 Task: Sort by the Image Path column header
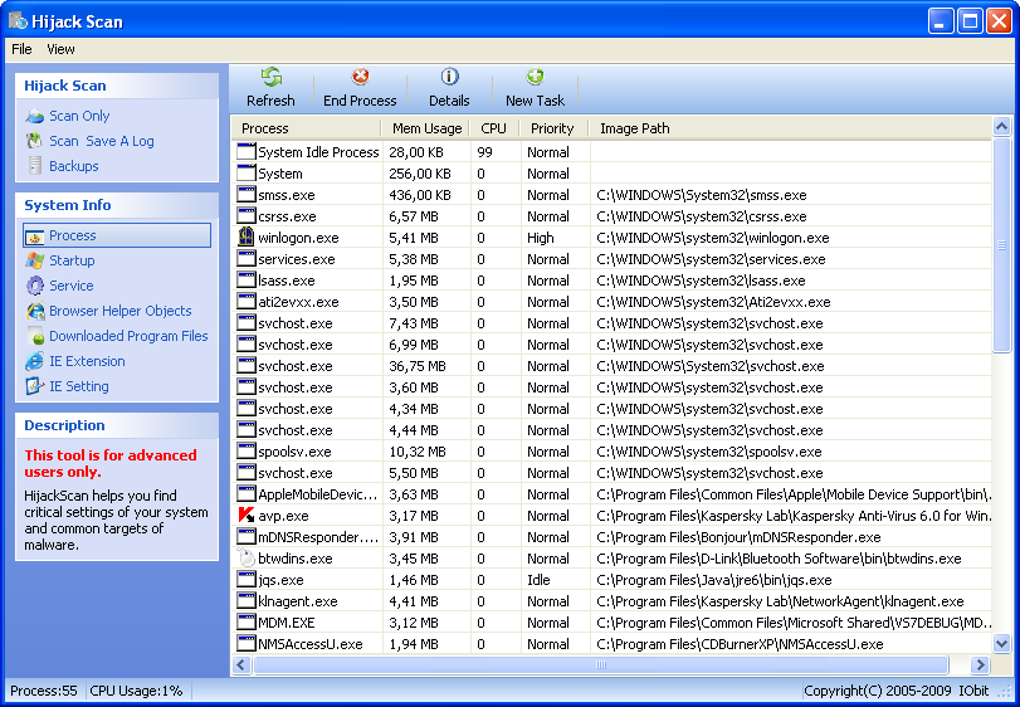point(790,128)
